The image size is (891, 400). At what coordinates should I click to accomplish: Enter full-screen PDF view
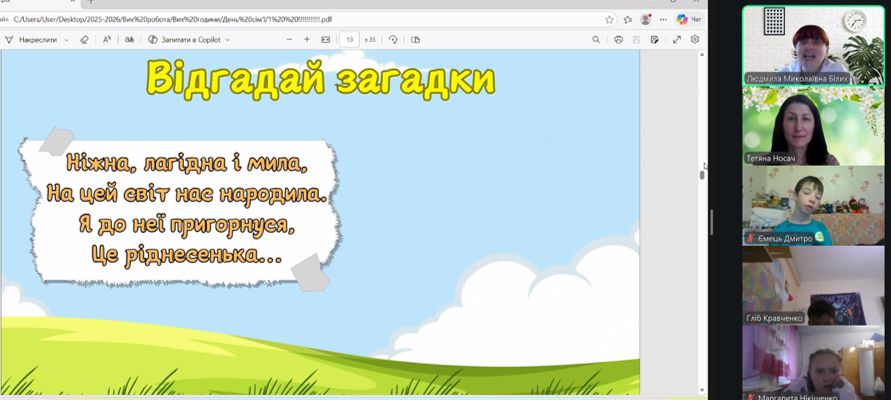point(677,40)
